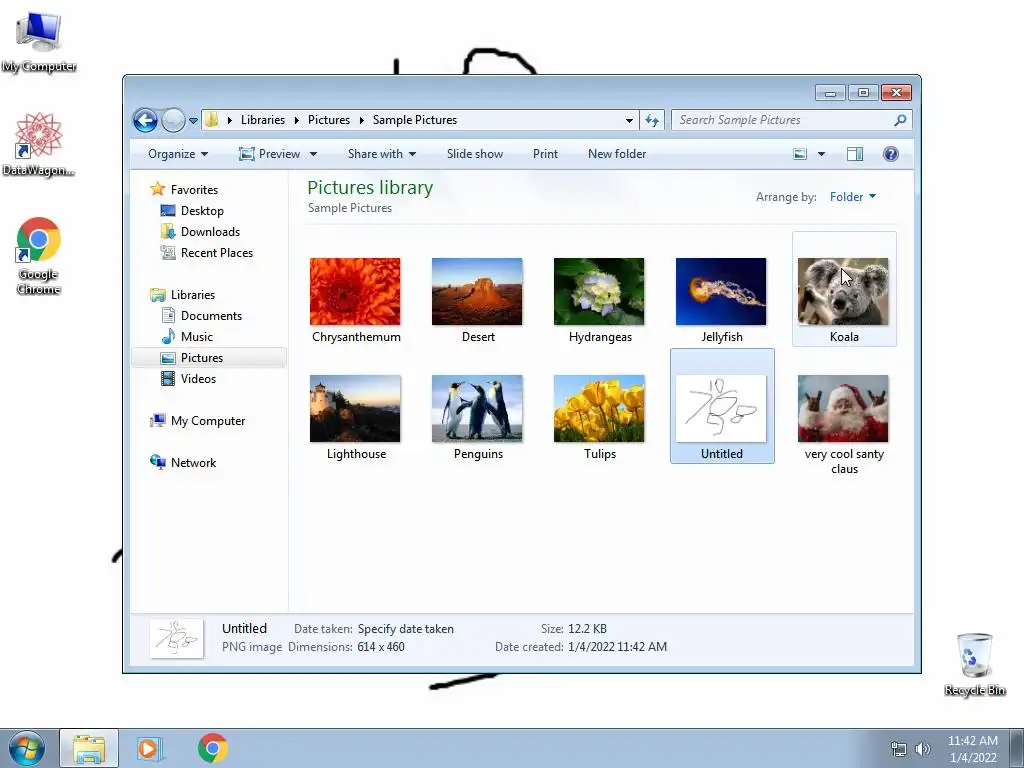Select the Penguins picture thumbnail
This screenshot has height=768, width=1024.
point(477,409)
